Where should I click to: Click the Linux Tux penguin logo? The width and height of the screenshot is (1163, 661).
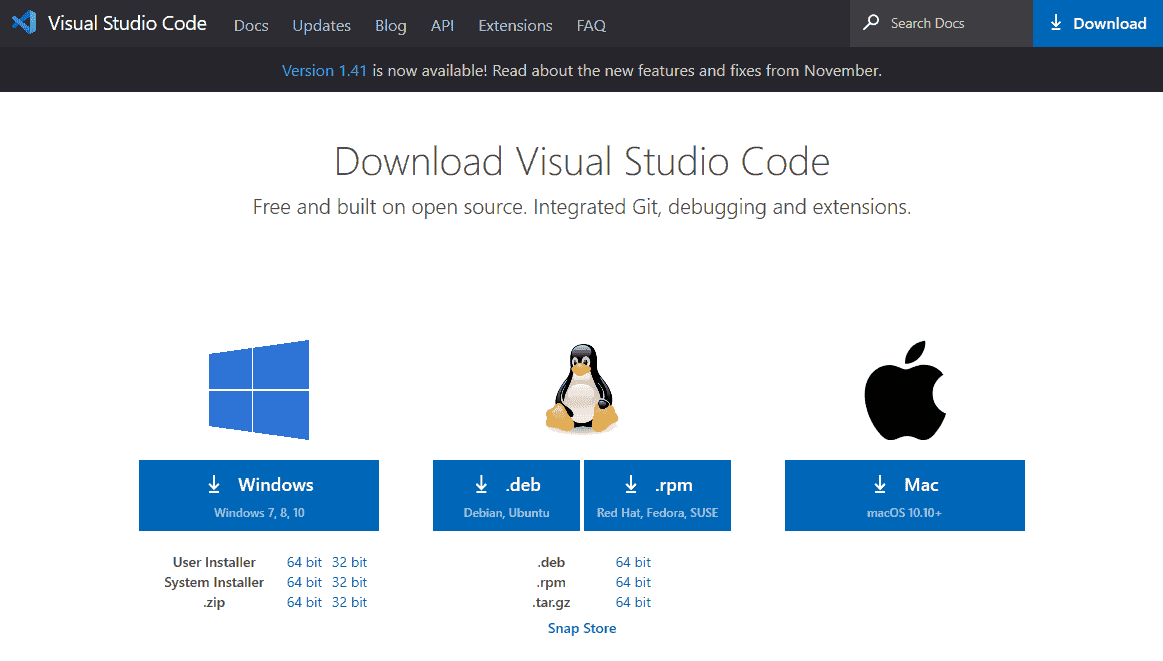pos(582,388)
